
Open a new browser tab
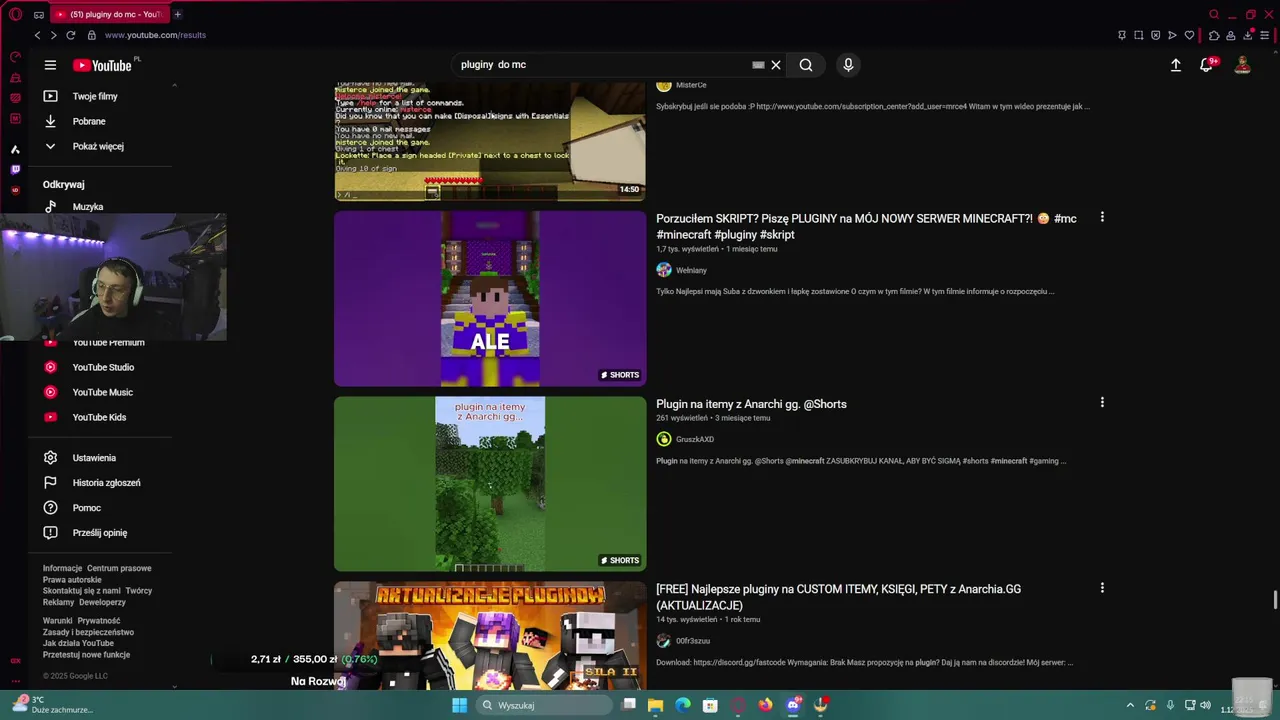(x=177, y=14)
